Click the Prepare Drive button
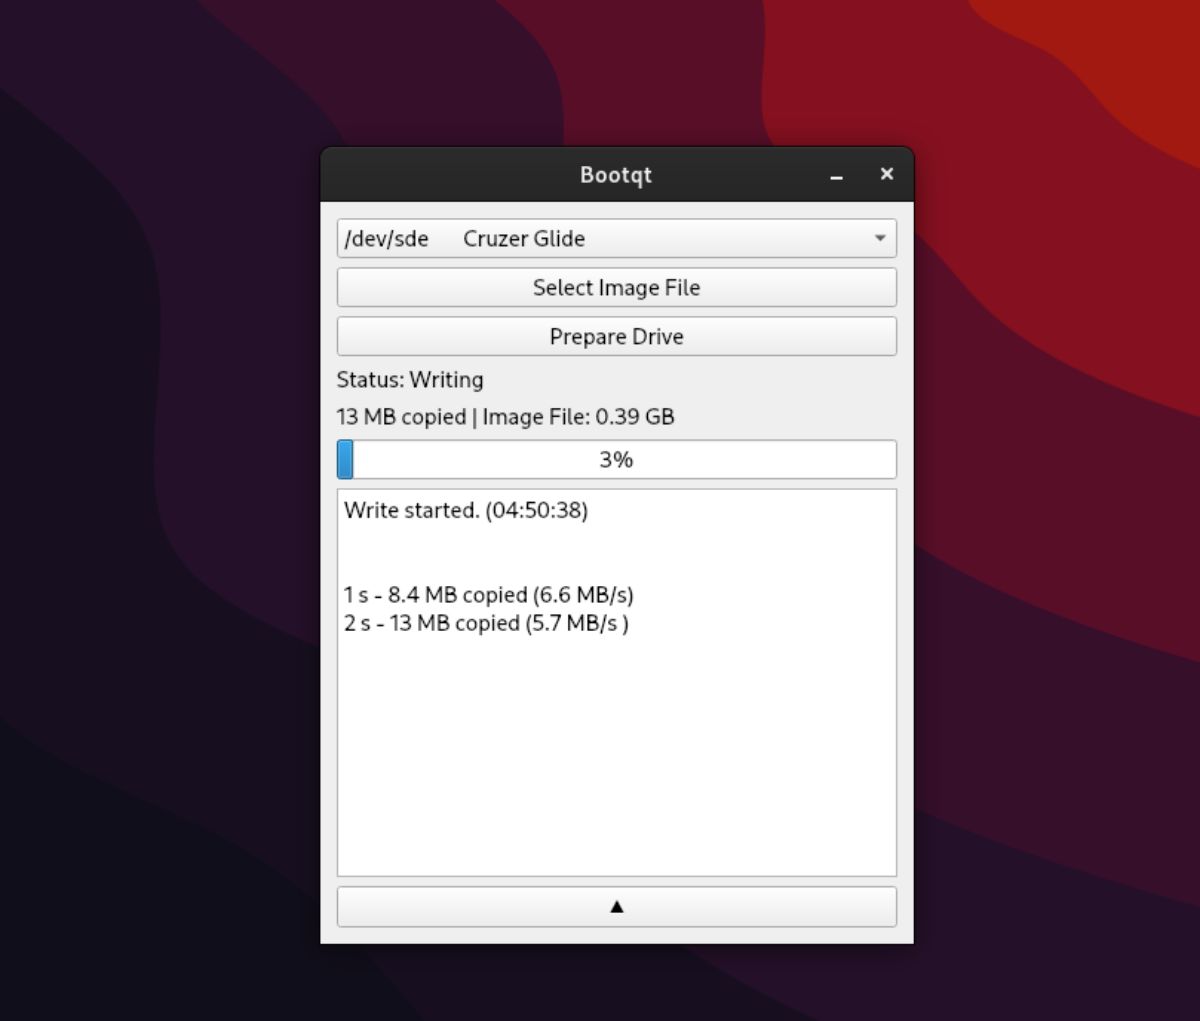Image resolution: width=1200 pixels, height=1021 pixels. click(x=616, y=336)
